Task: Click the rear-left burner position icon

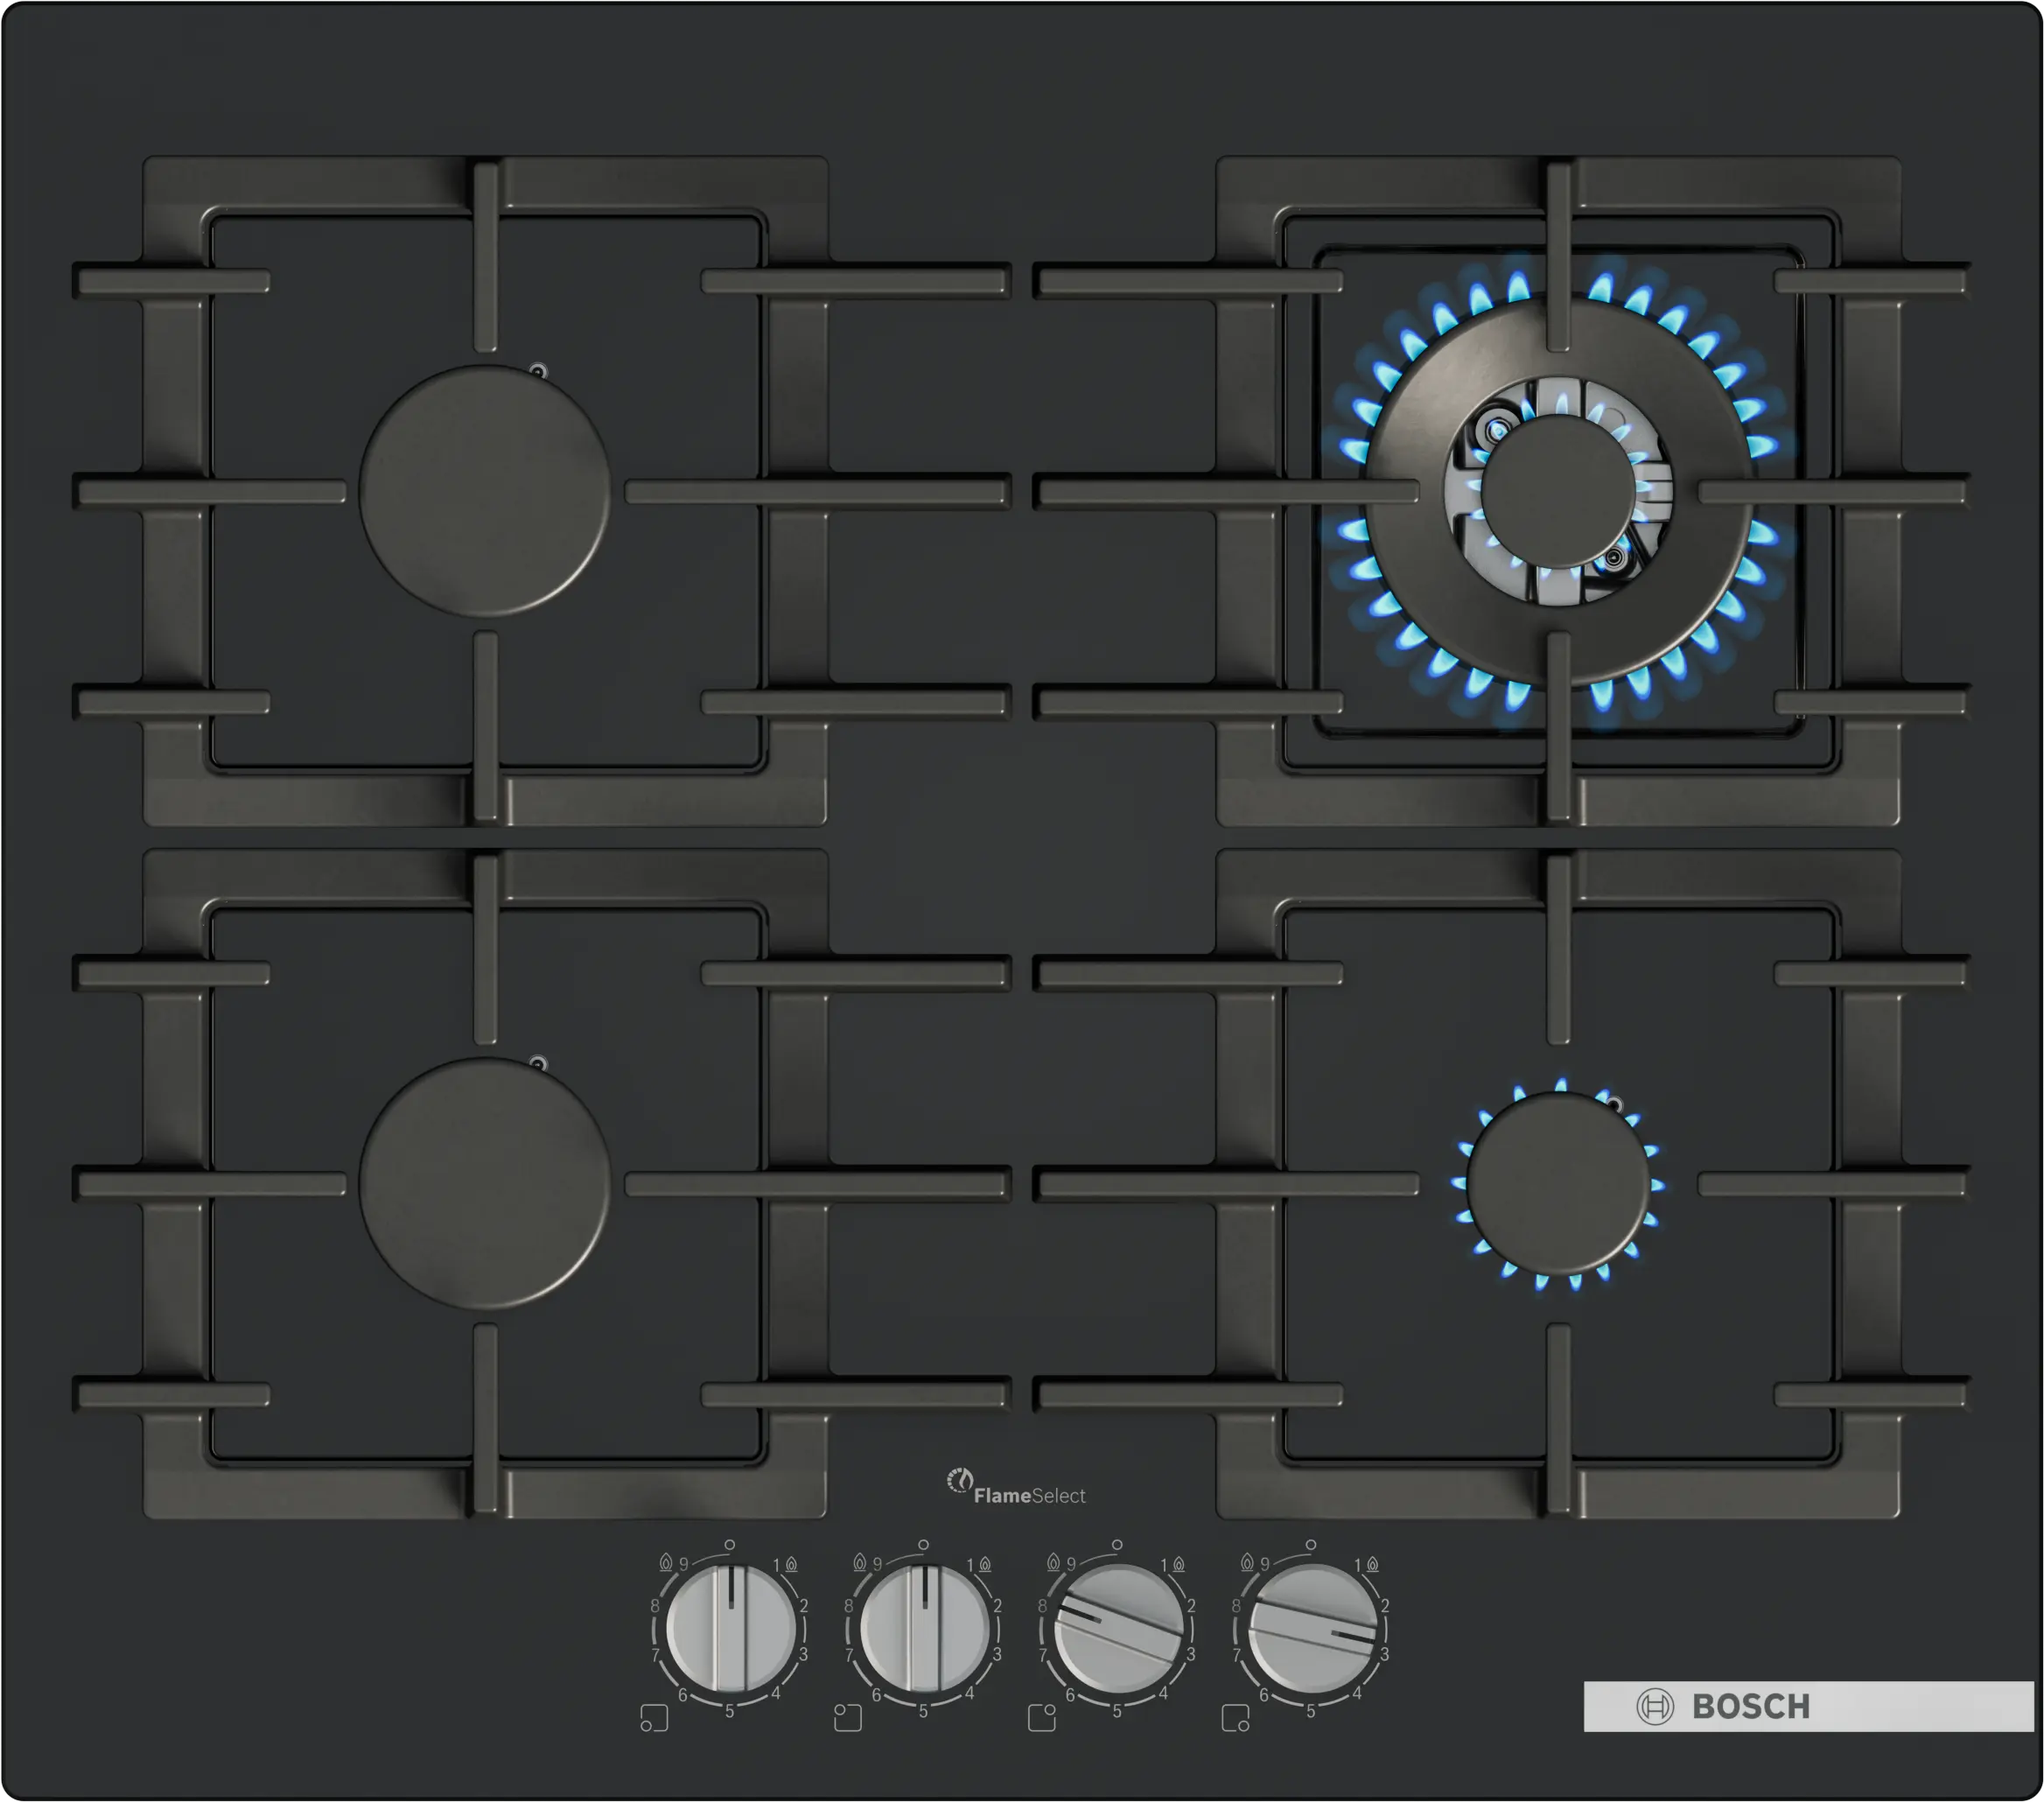Action: (x=847, y=1717)
